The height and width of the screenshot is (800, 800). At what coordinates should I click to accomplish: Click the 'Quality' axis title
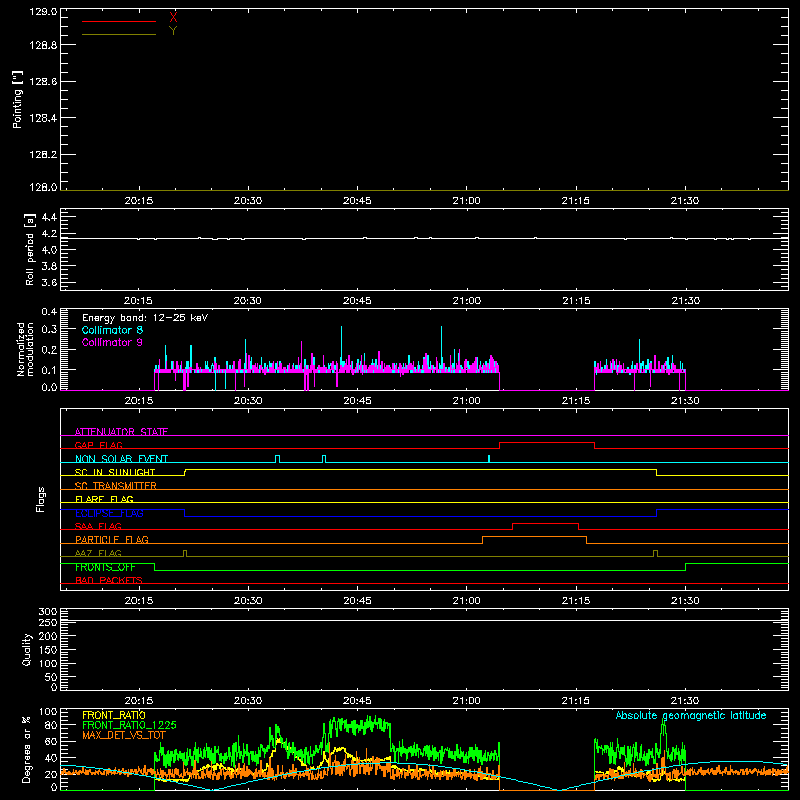[27, 649]
